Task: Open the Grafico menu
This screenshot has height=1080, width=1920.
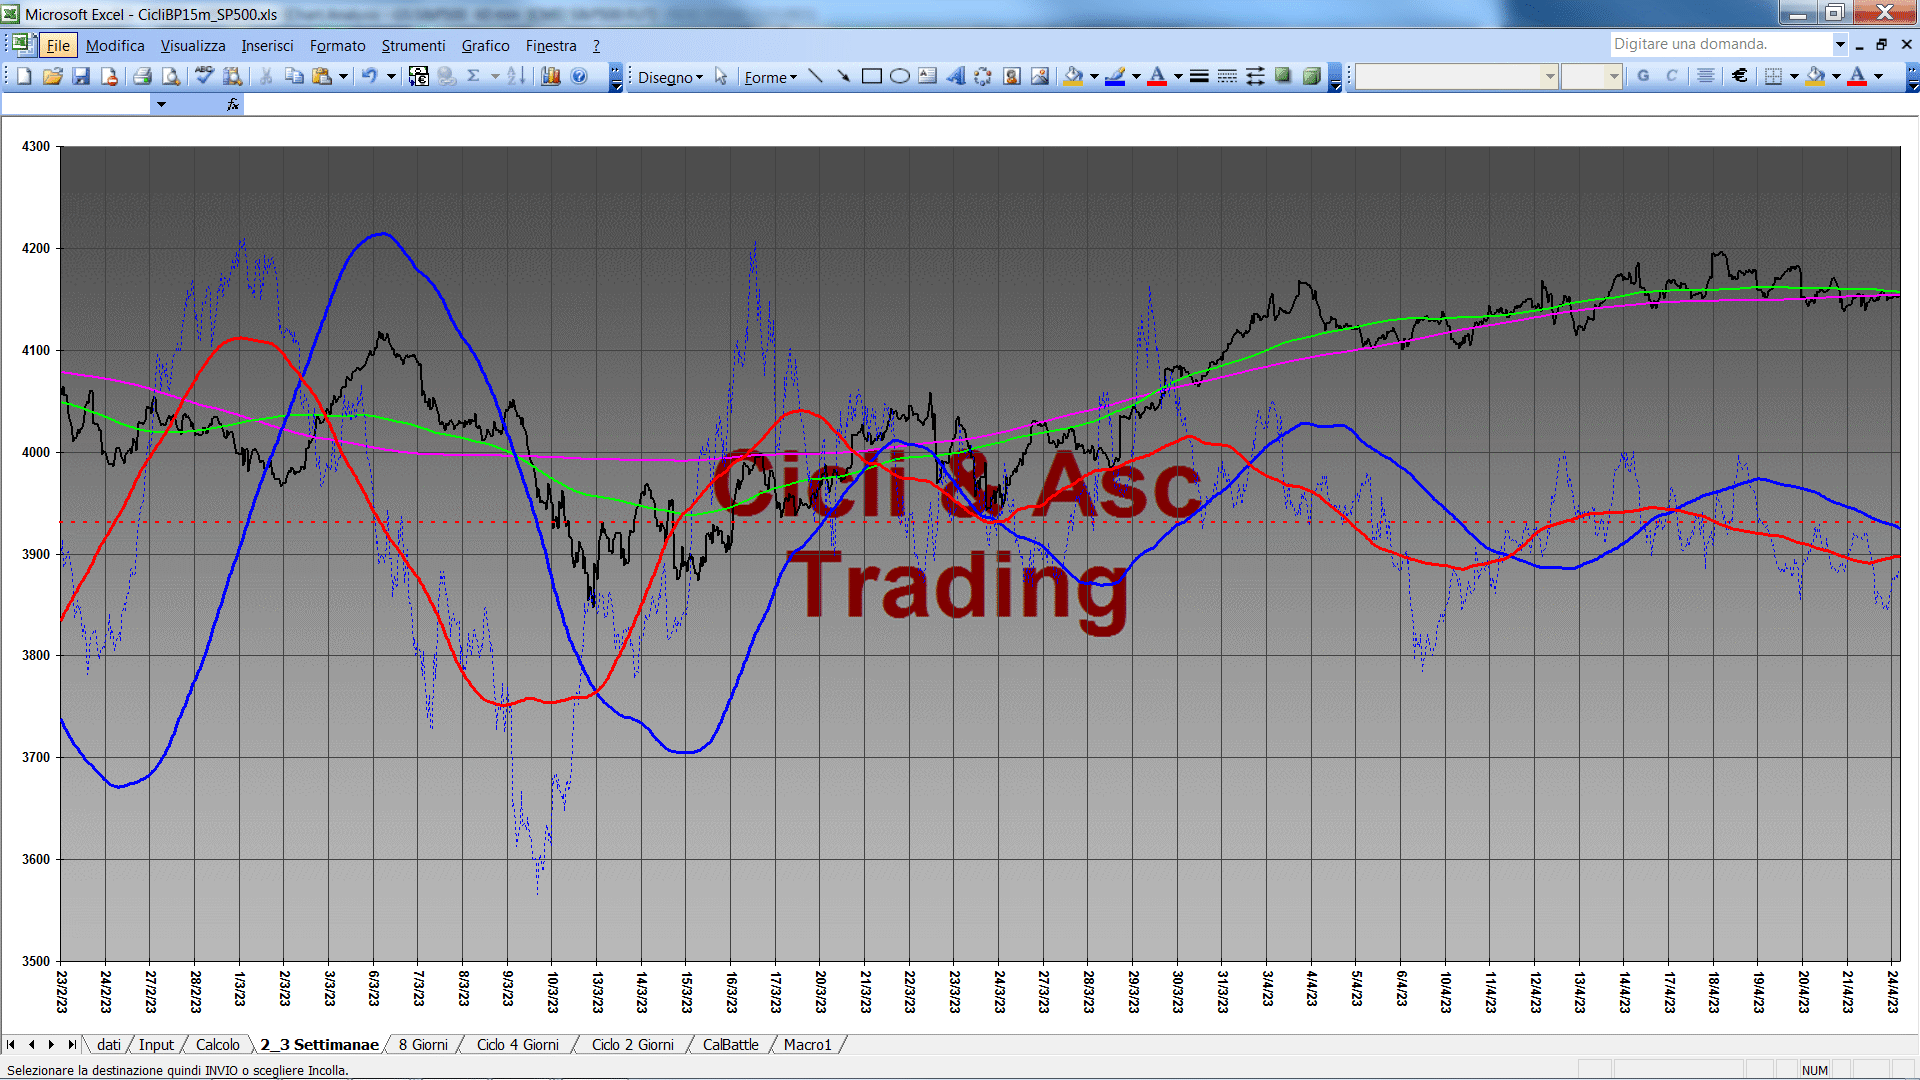Action: 485,45
